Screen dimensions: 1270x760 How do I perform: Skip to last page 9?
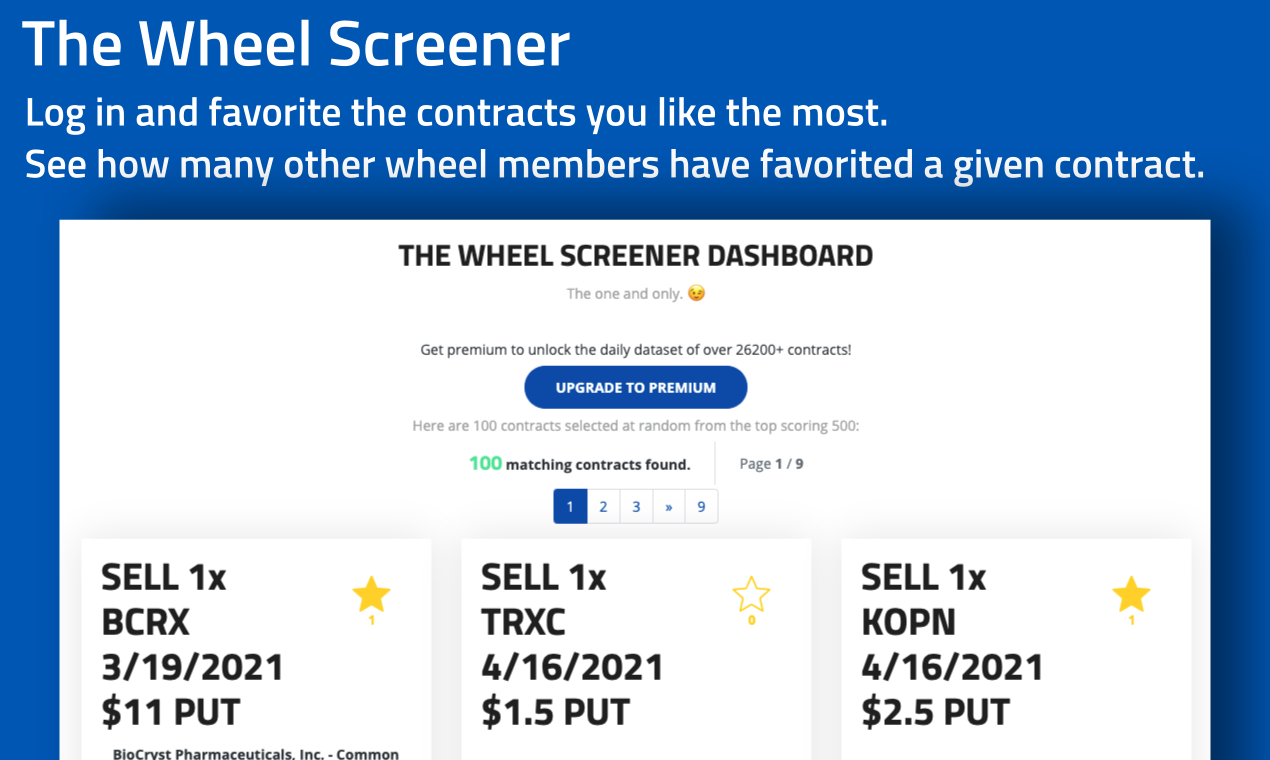coord(701,507)
